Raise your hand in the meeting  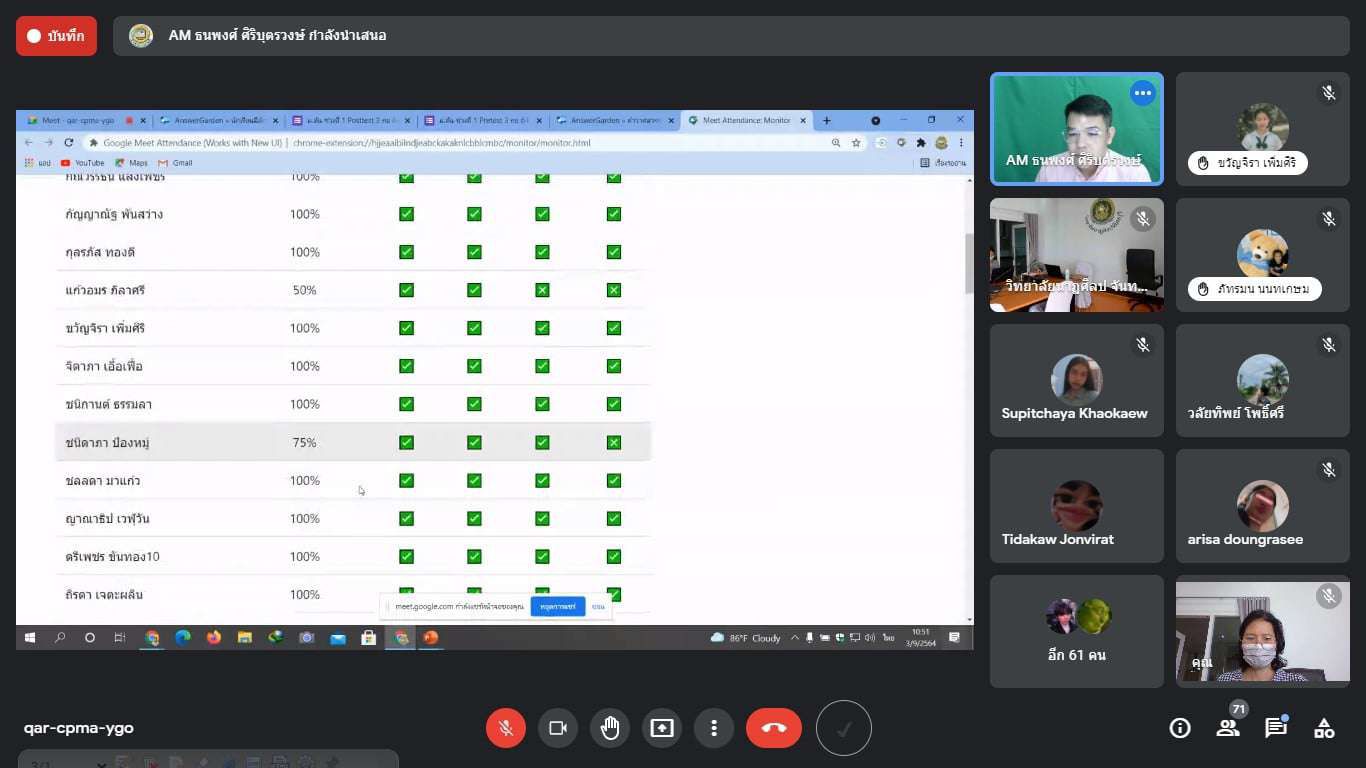610,728
